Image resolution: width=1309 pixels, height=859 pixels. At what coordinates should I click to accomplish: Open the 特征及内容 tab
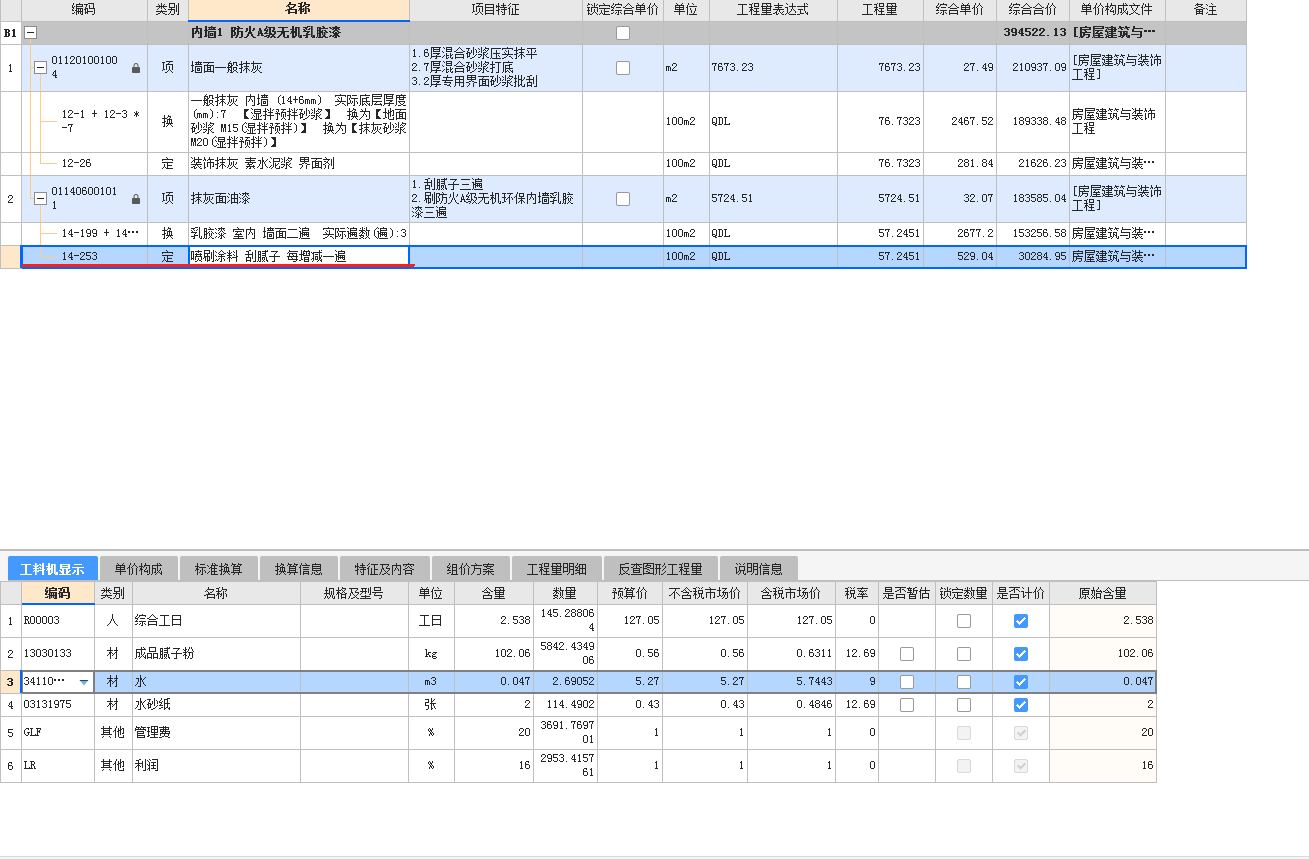(x=384, y=569)
